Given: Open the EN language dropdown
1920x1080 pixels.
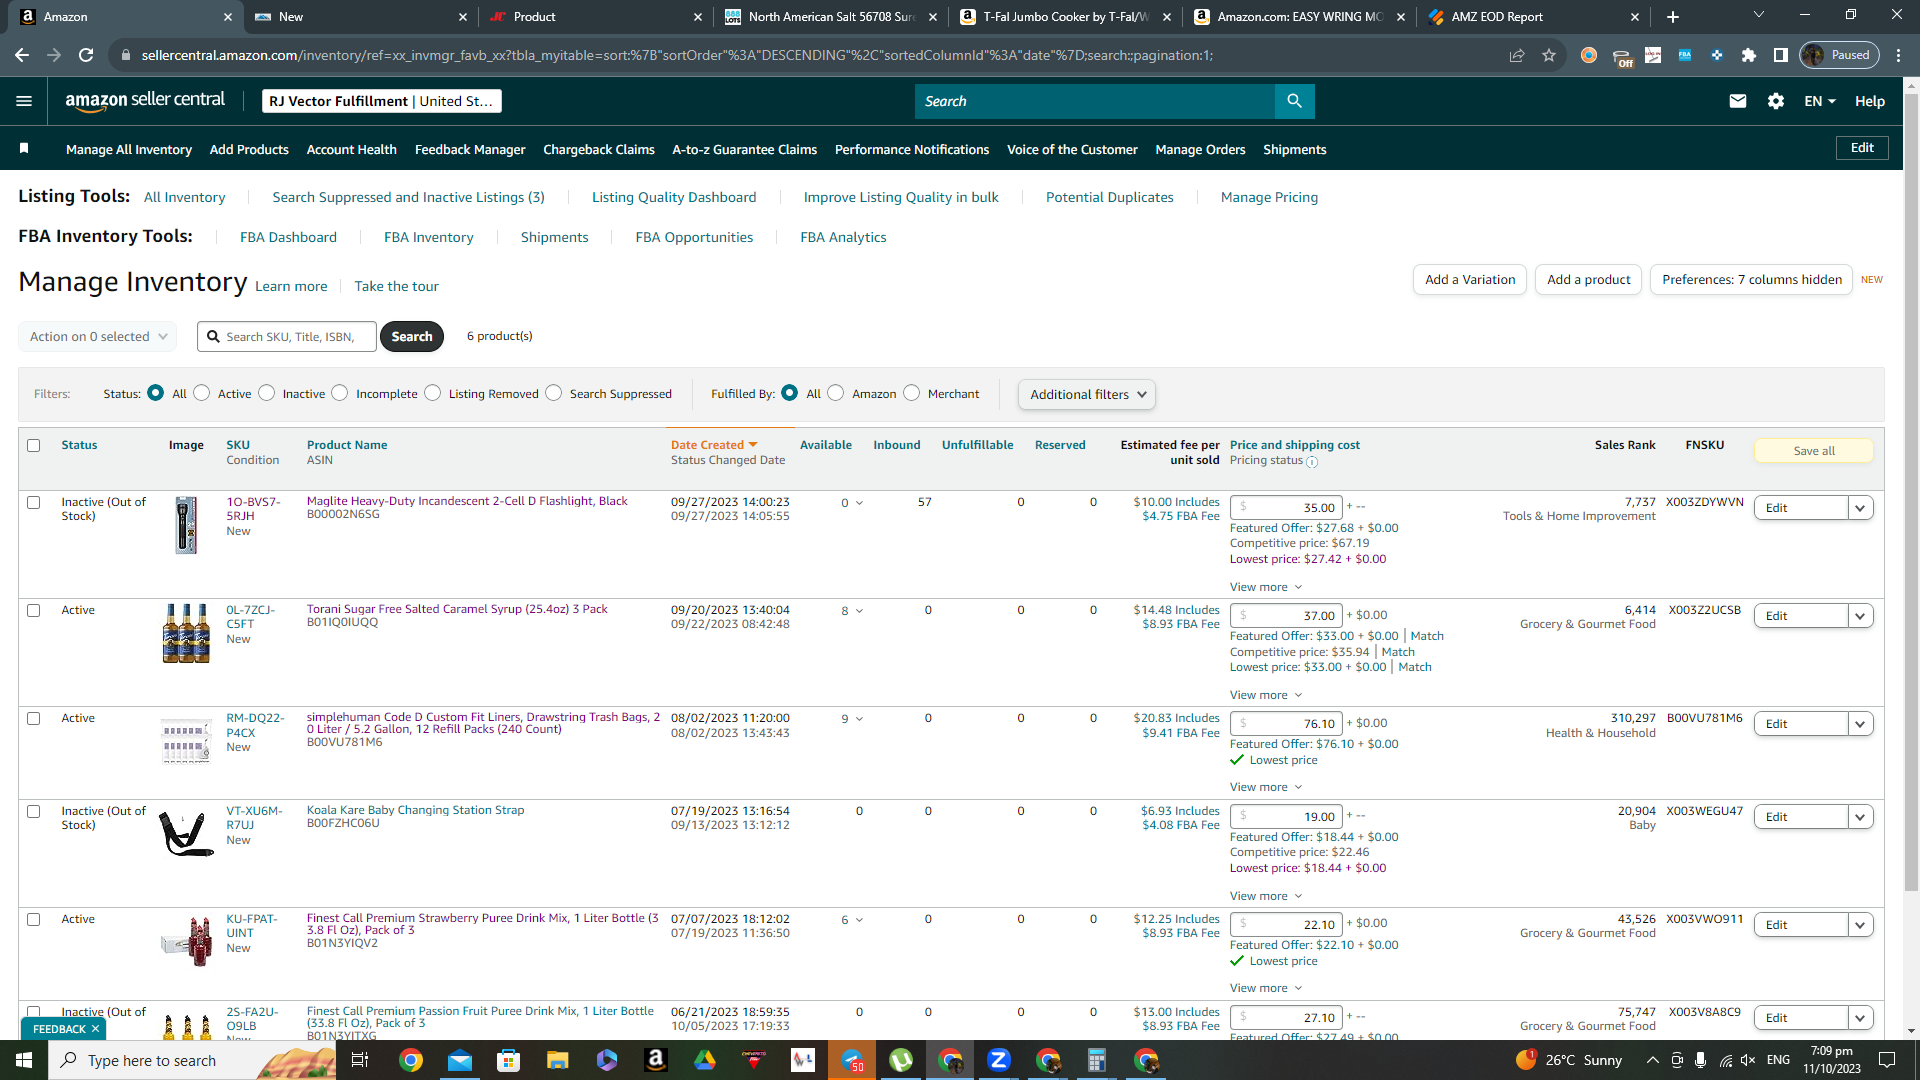Looking at the screenshot, I should [1820, 101].
